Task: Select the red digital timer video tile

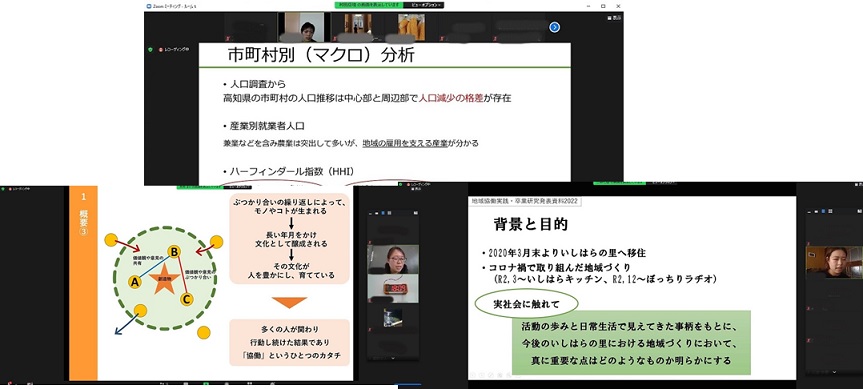Action: pos(393,288)
